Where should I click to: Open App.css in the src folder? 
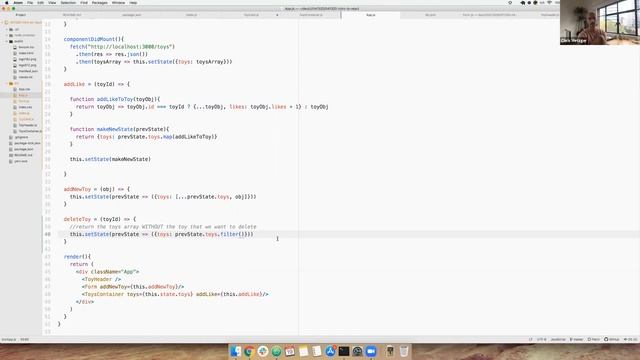click(24, 89)
